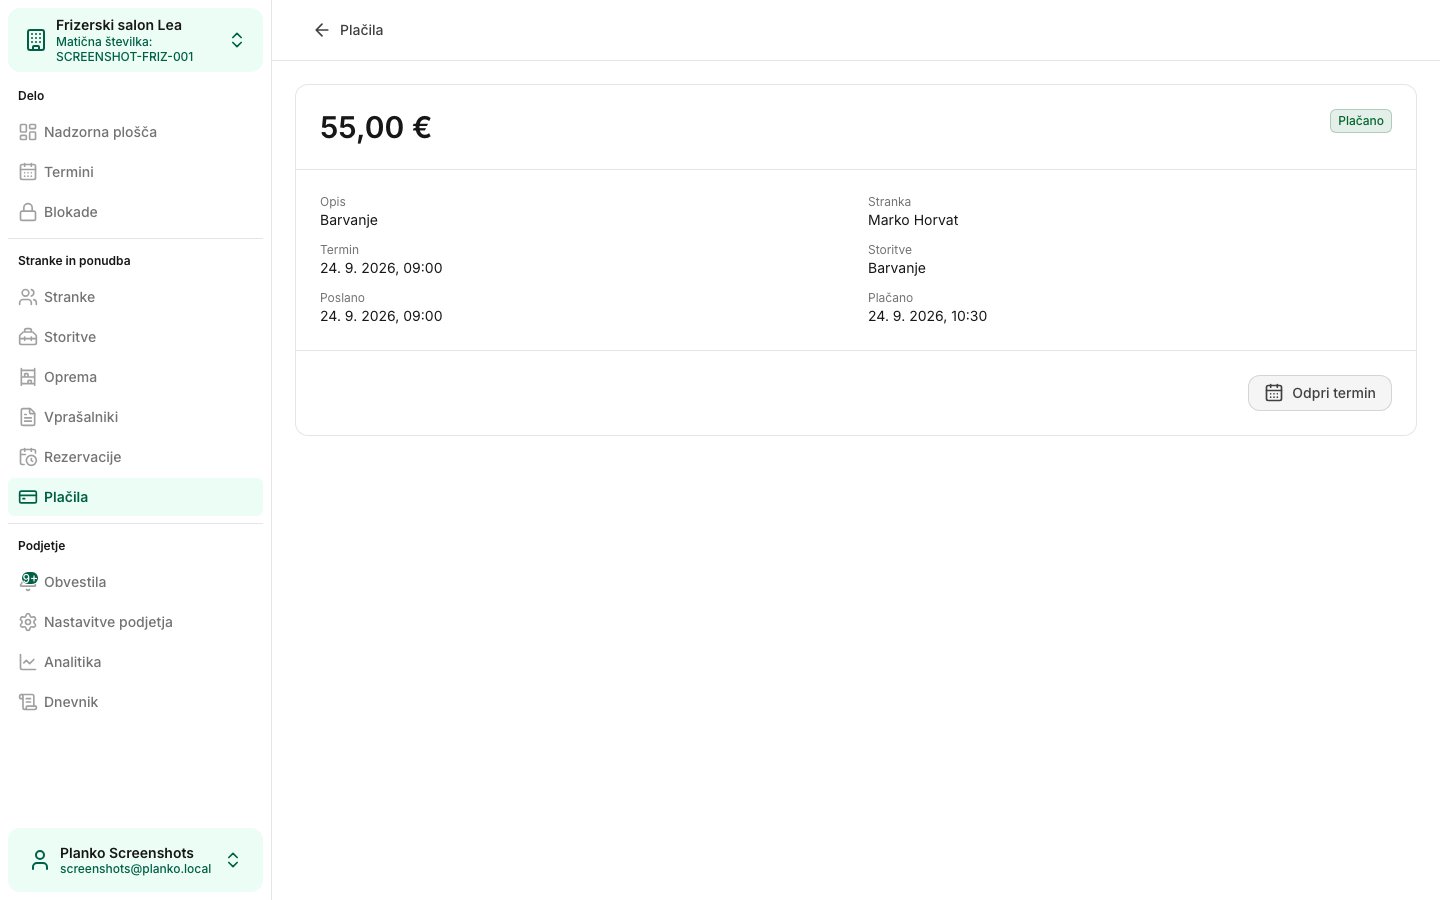Open the Analitika chart icon

pos(28,662)
